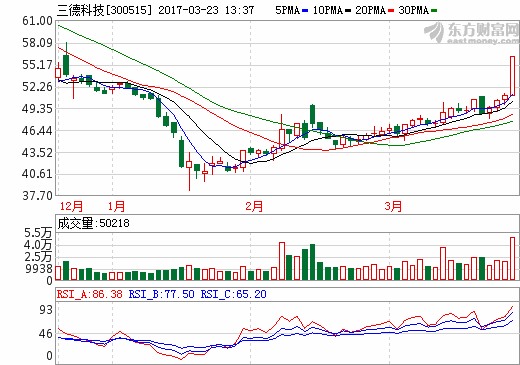Click the 4.0万 volume axis label
The image size is (520, 365).
point(39,245)
